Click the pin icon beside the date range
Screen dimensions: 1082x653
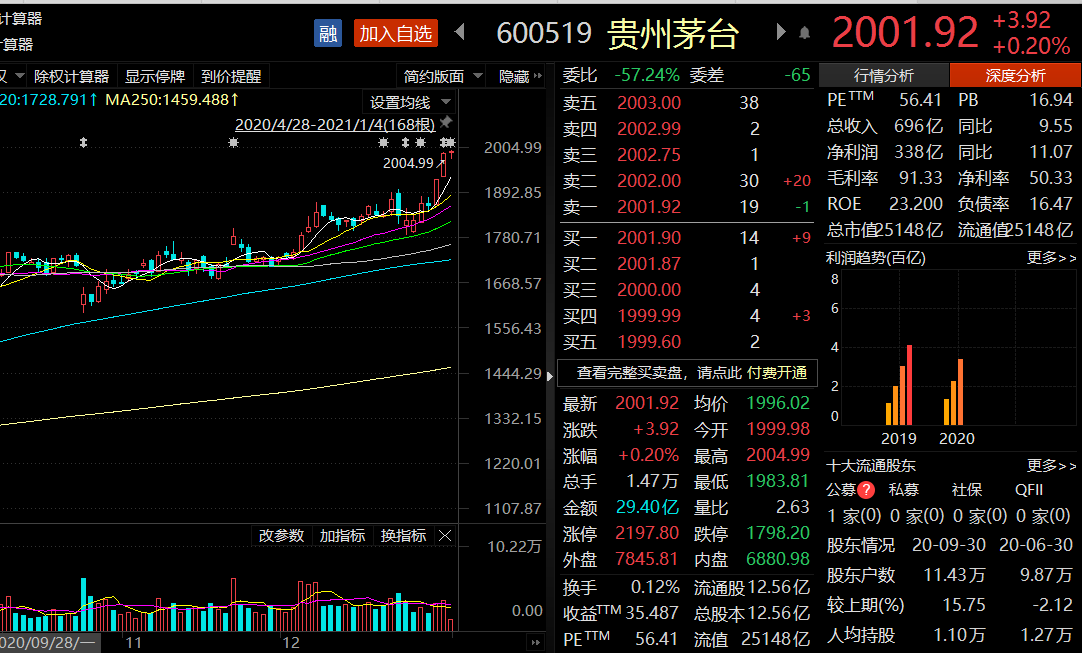pyautogui.click(x=446, y=123)
